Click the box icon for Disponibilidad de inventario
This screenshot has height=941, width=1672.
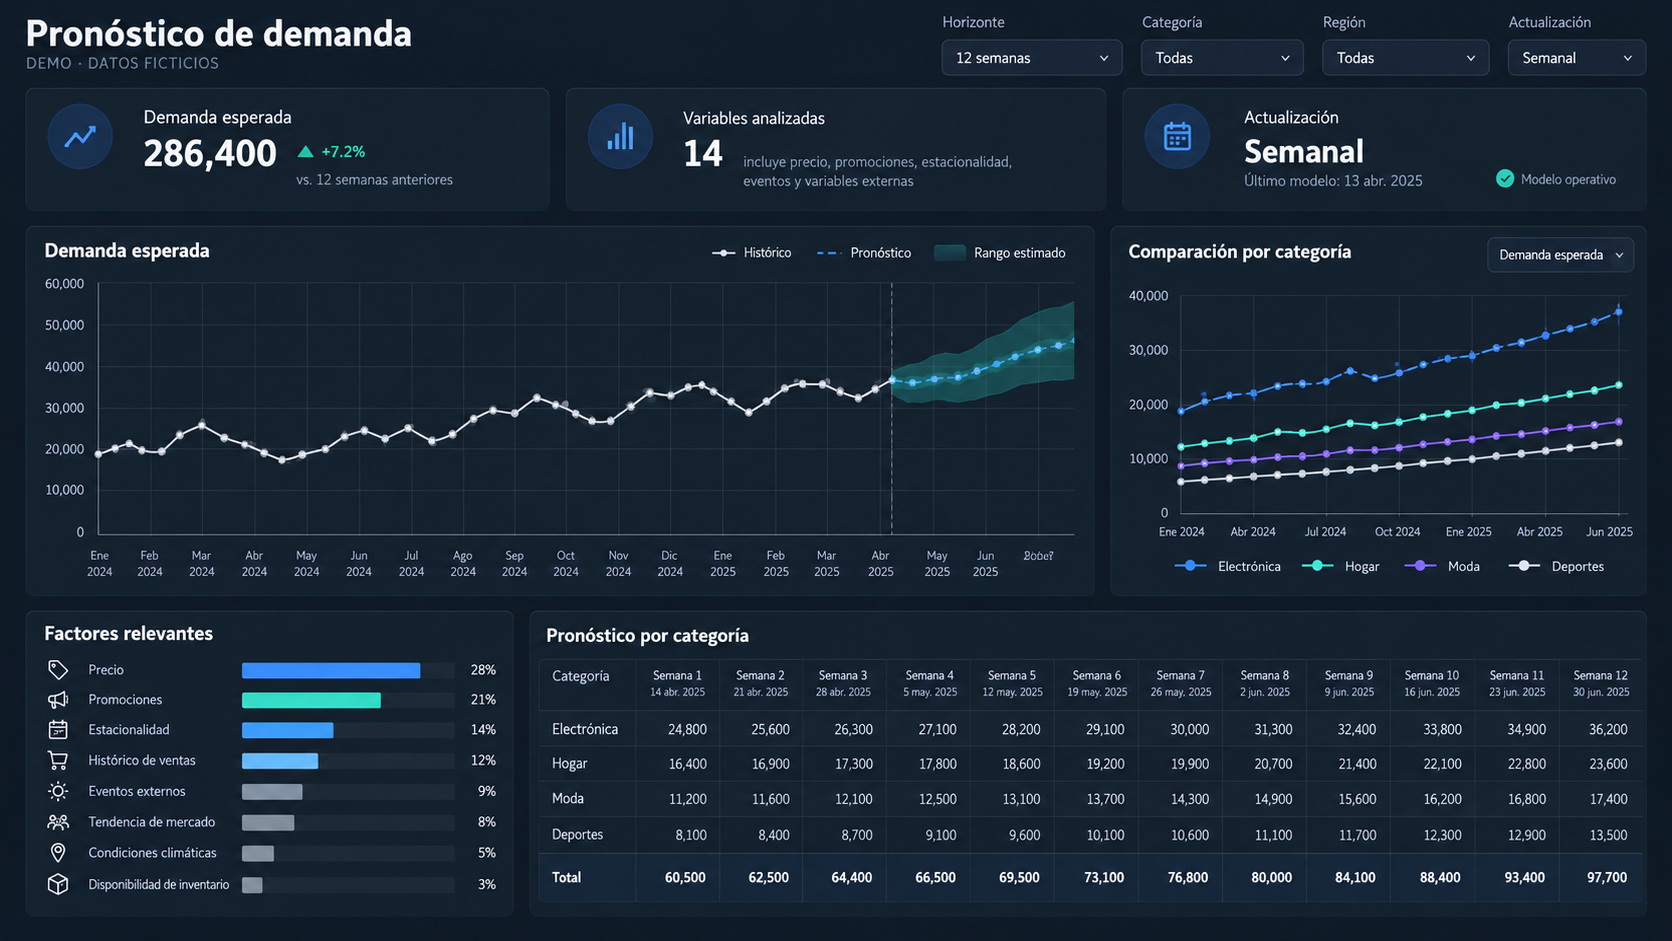pos(58,884)
